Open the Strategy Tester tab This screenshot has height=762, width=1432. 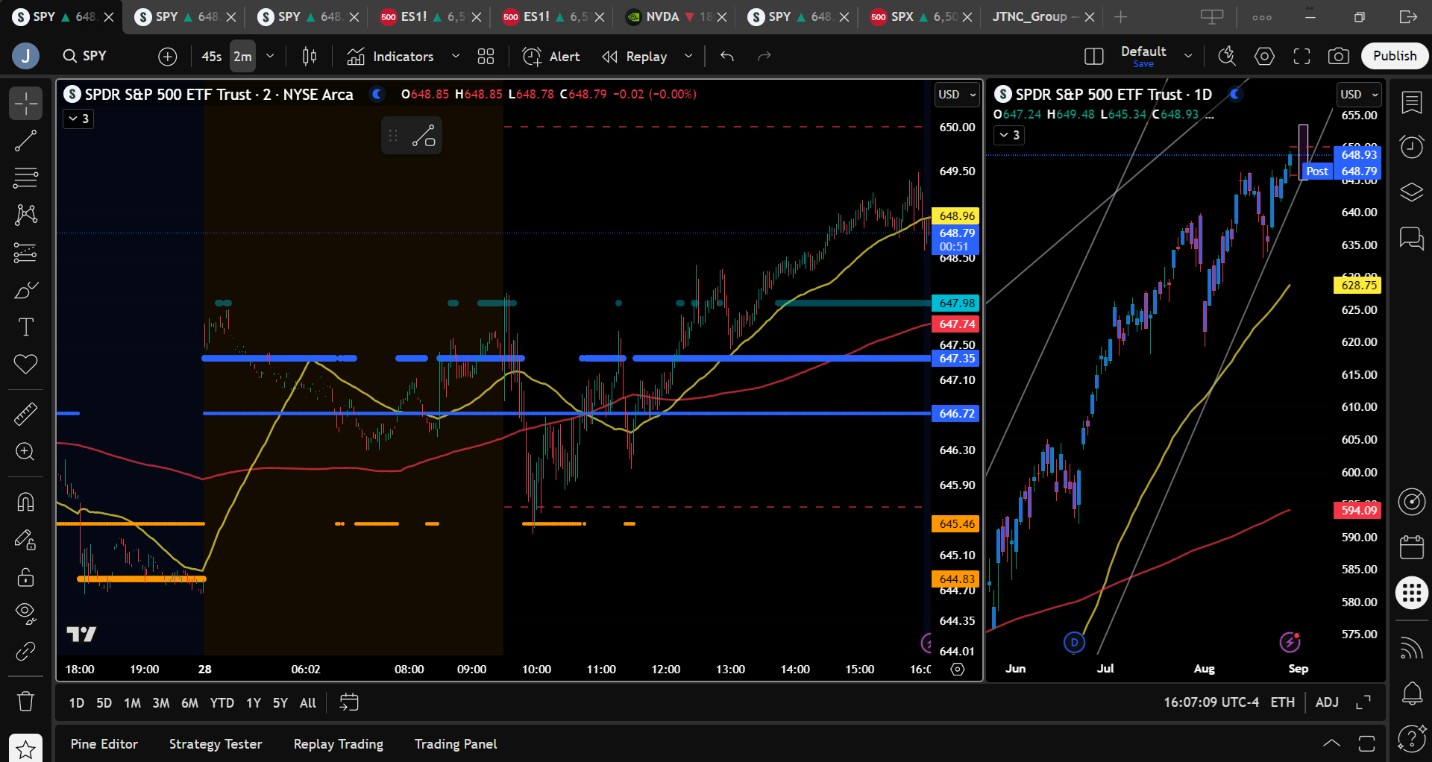[x=216, y=744]
